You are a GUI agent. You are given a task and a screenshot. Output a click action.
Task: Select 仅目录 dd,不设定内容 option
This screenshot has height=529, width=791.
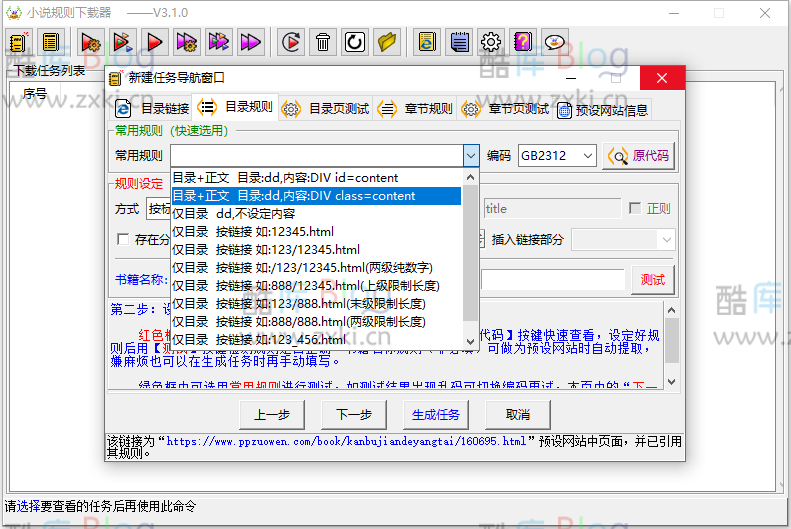316,214
